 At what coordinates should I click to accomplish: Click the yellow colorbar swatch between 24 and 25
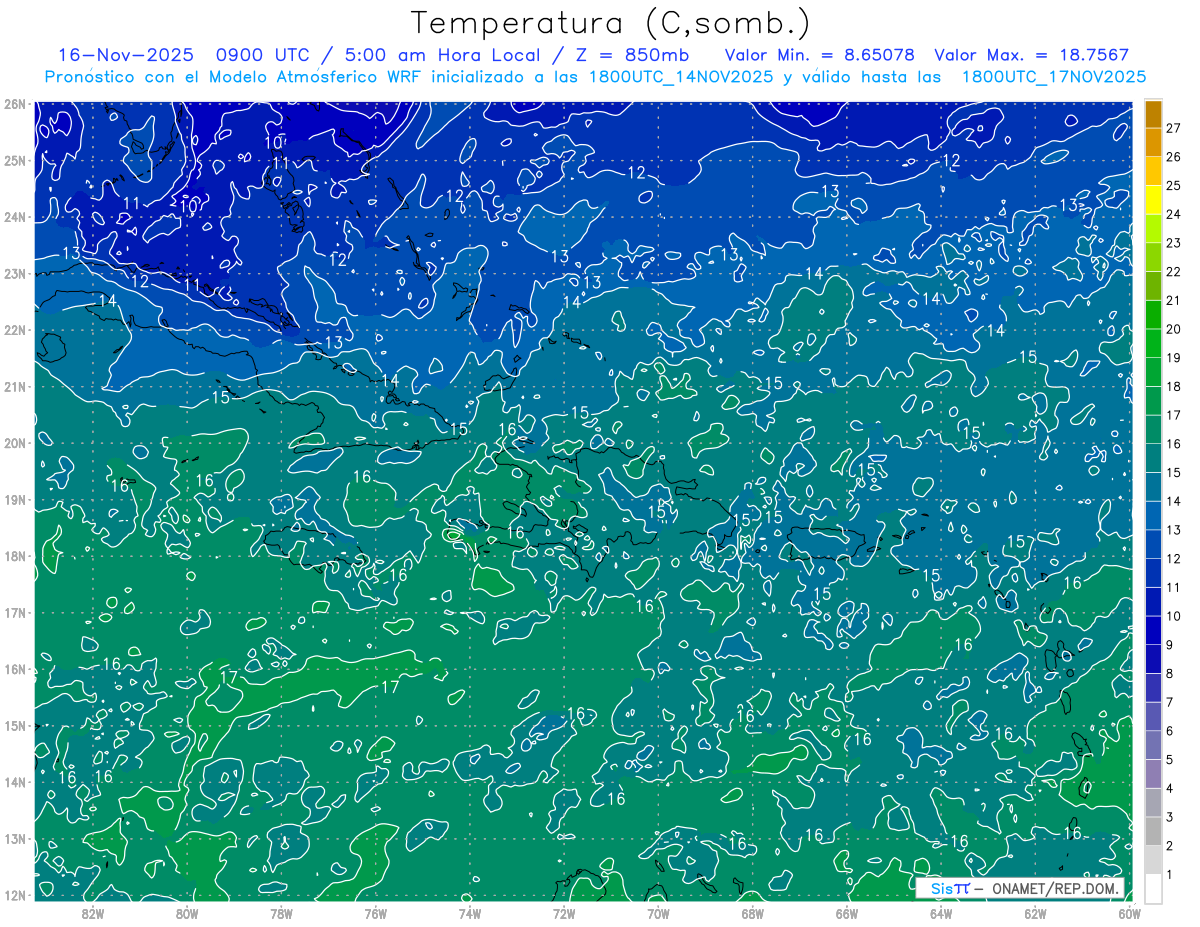(x=1153, y=200)
